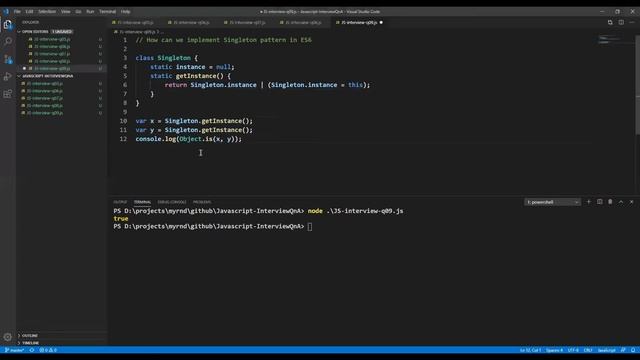Screen dimensions: 640x360
Task: Kill the terminal with trash icon
Action: 610,202
